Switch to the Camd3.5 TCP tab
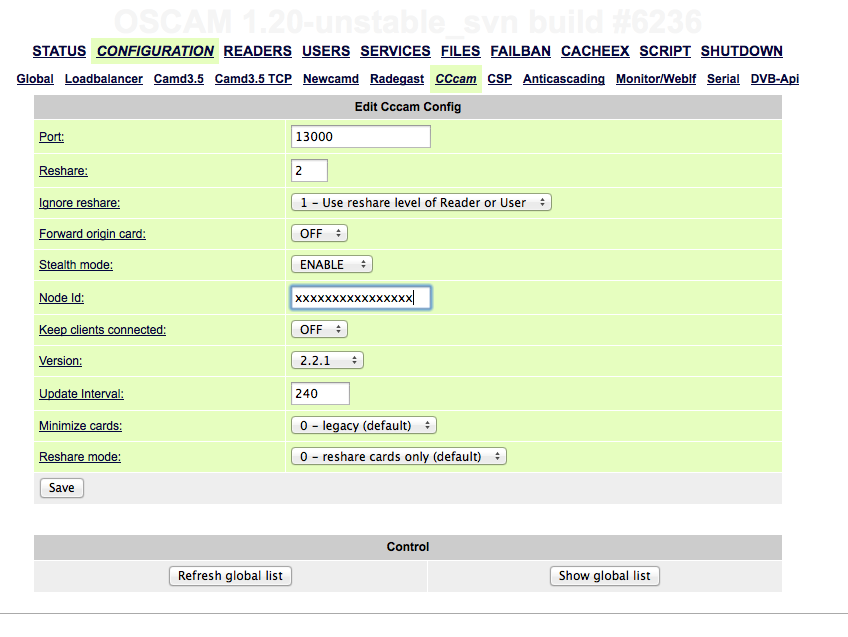Image resolution: width=848 pixels, height=637 pixels. 253,79
